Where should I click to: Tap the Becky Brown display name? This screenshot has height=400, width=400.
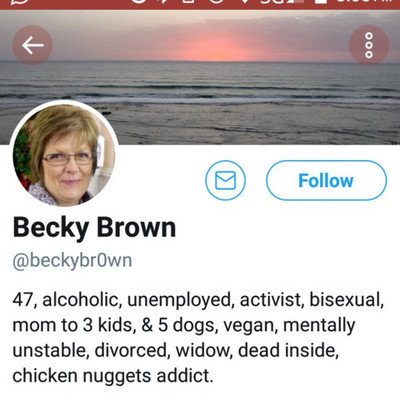pyautogui.click(x=94, y=228)
